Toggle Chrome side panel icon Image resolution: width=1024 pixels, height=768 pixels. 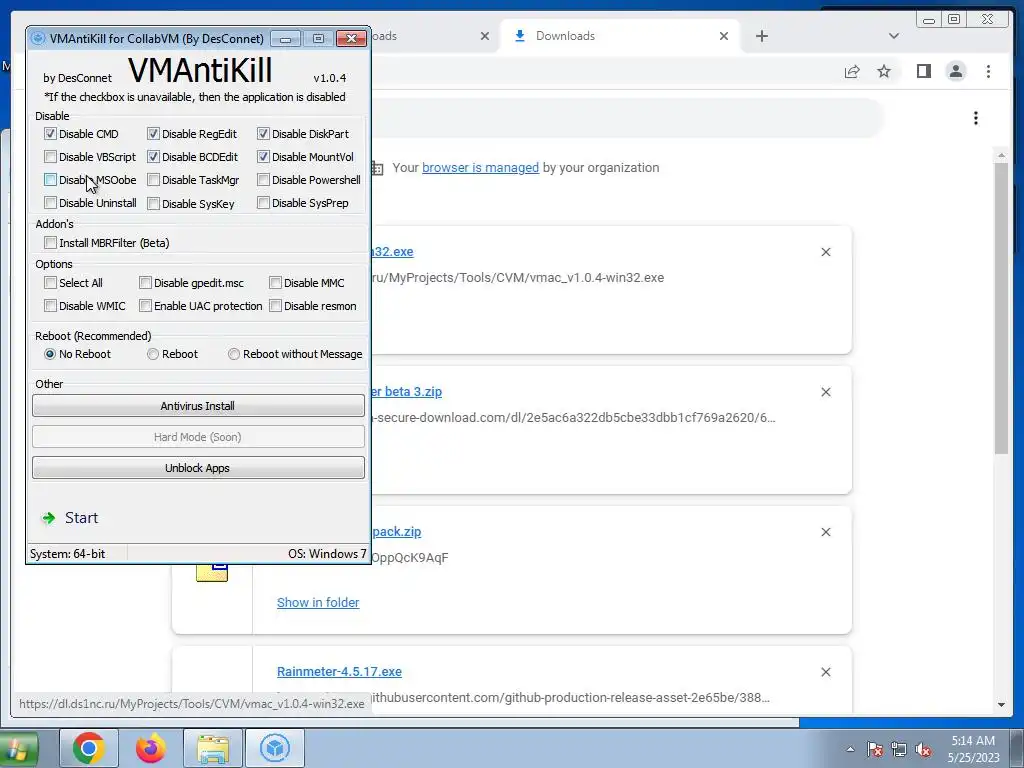pos(923,71)
